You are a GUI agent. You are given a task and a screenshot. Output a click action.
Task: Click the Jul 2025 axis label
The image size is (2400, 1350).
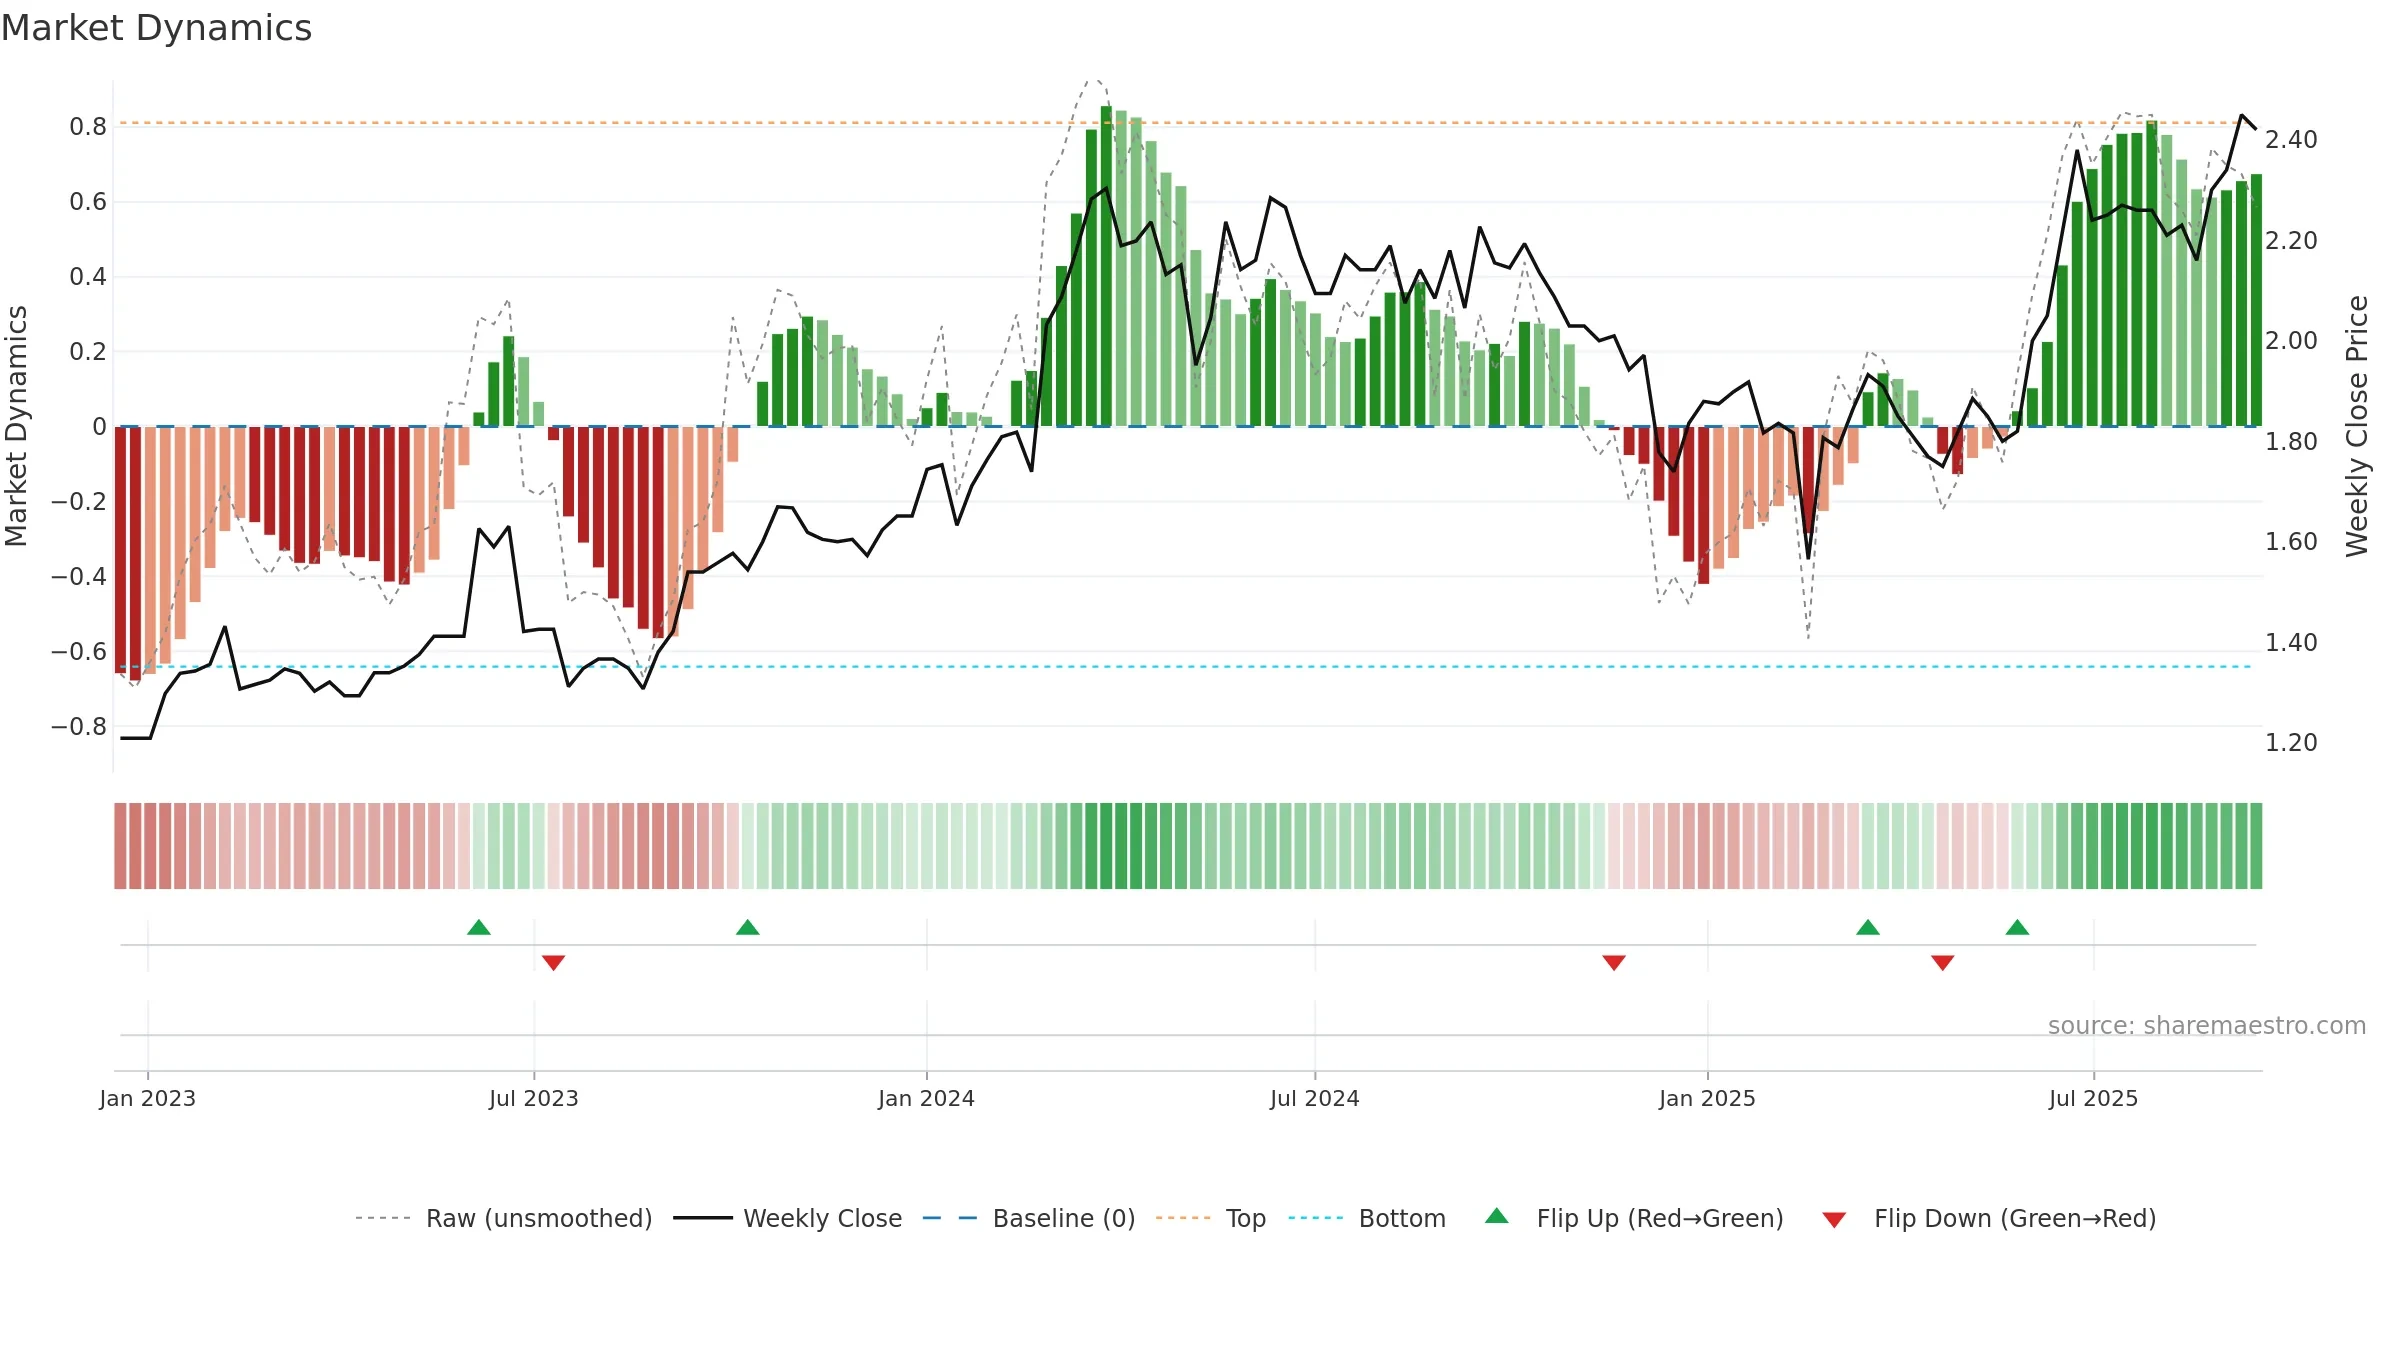[2093, 1098]
